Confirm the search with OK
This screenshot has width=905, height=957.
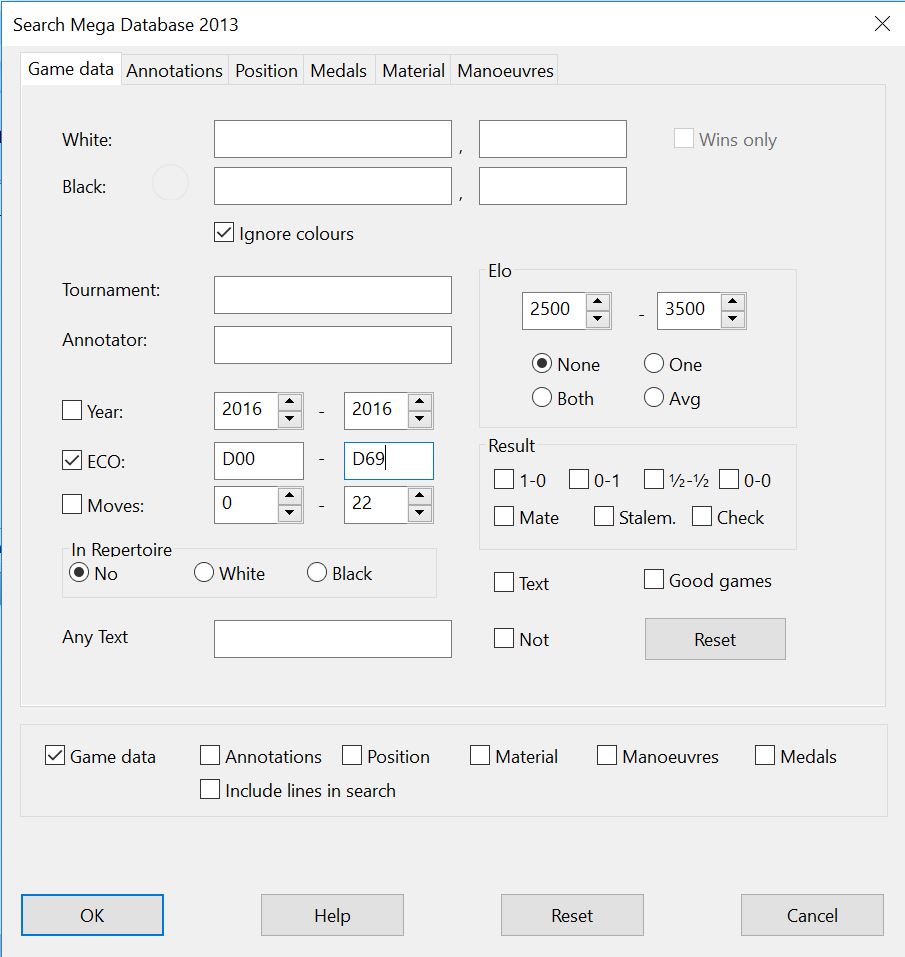tap(92, 915)
